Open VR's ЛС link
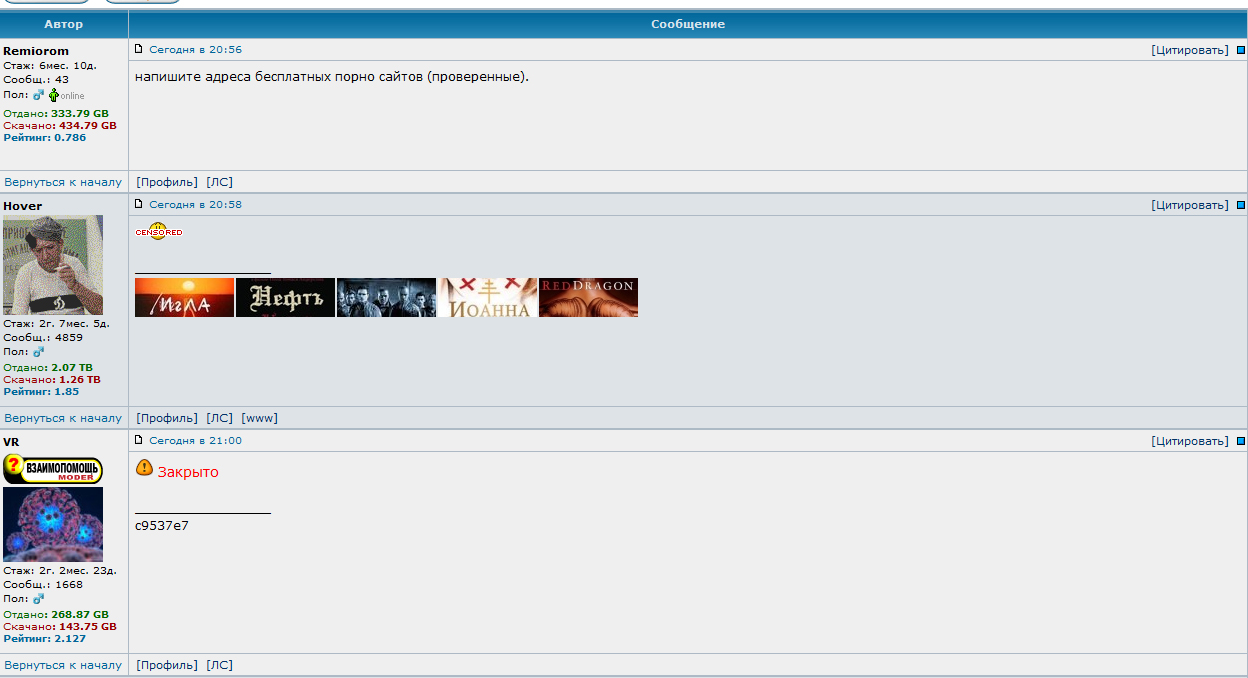Image resolution: width=1248 pixels, height=678 pixels. coord(219,665)
